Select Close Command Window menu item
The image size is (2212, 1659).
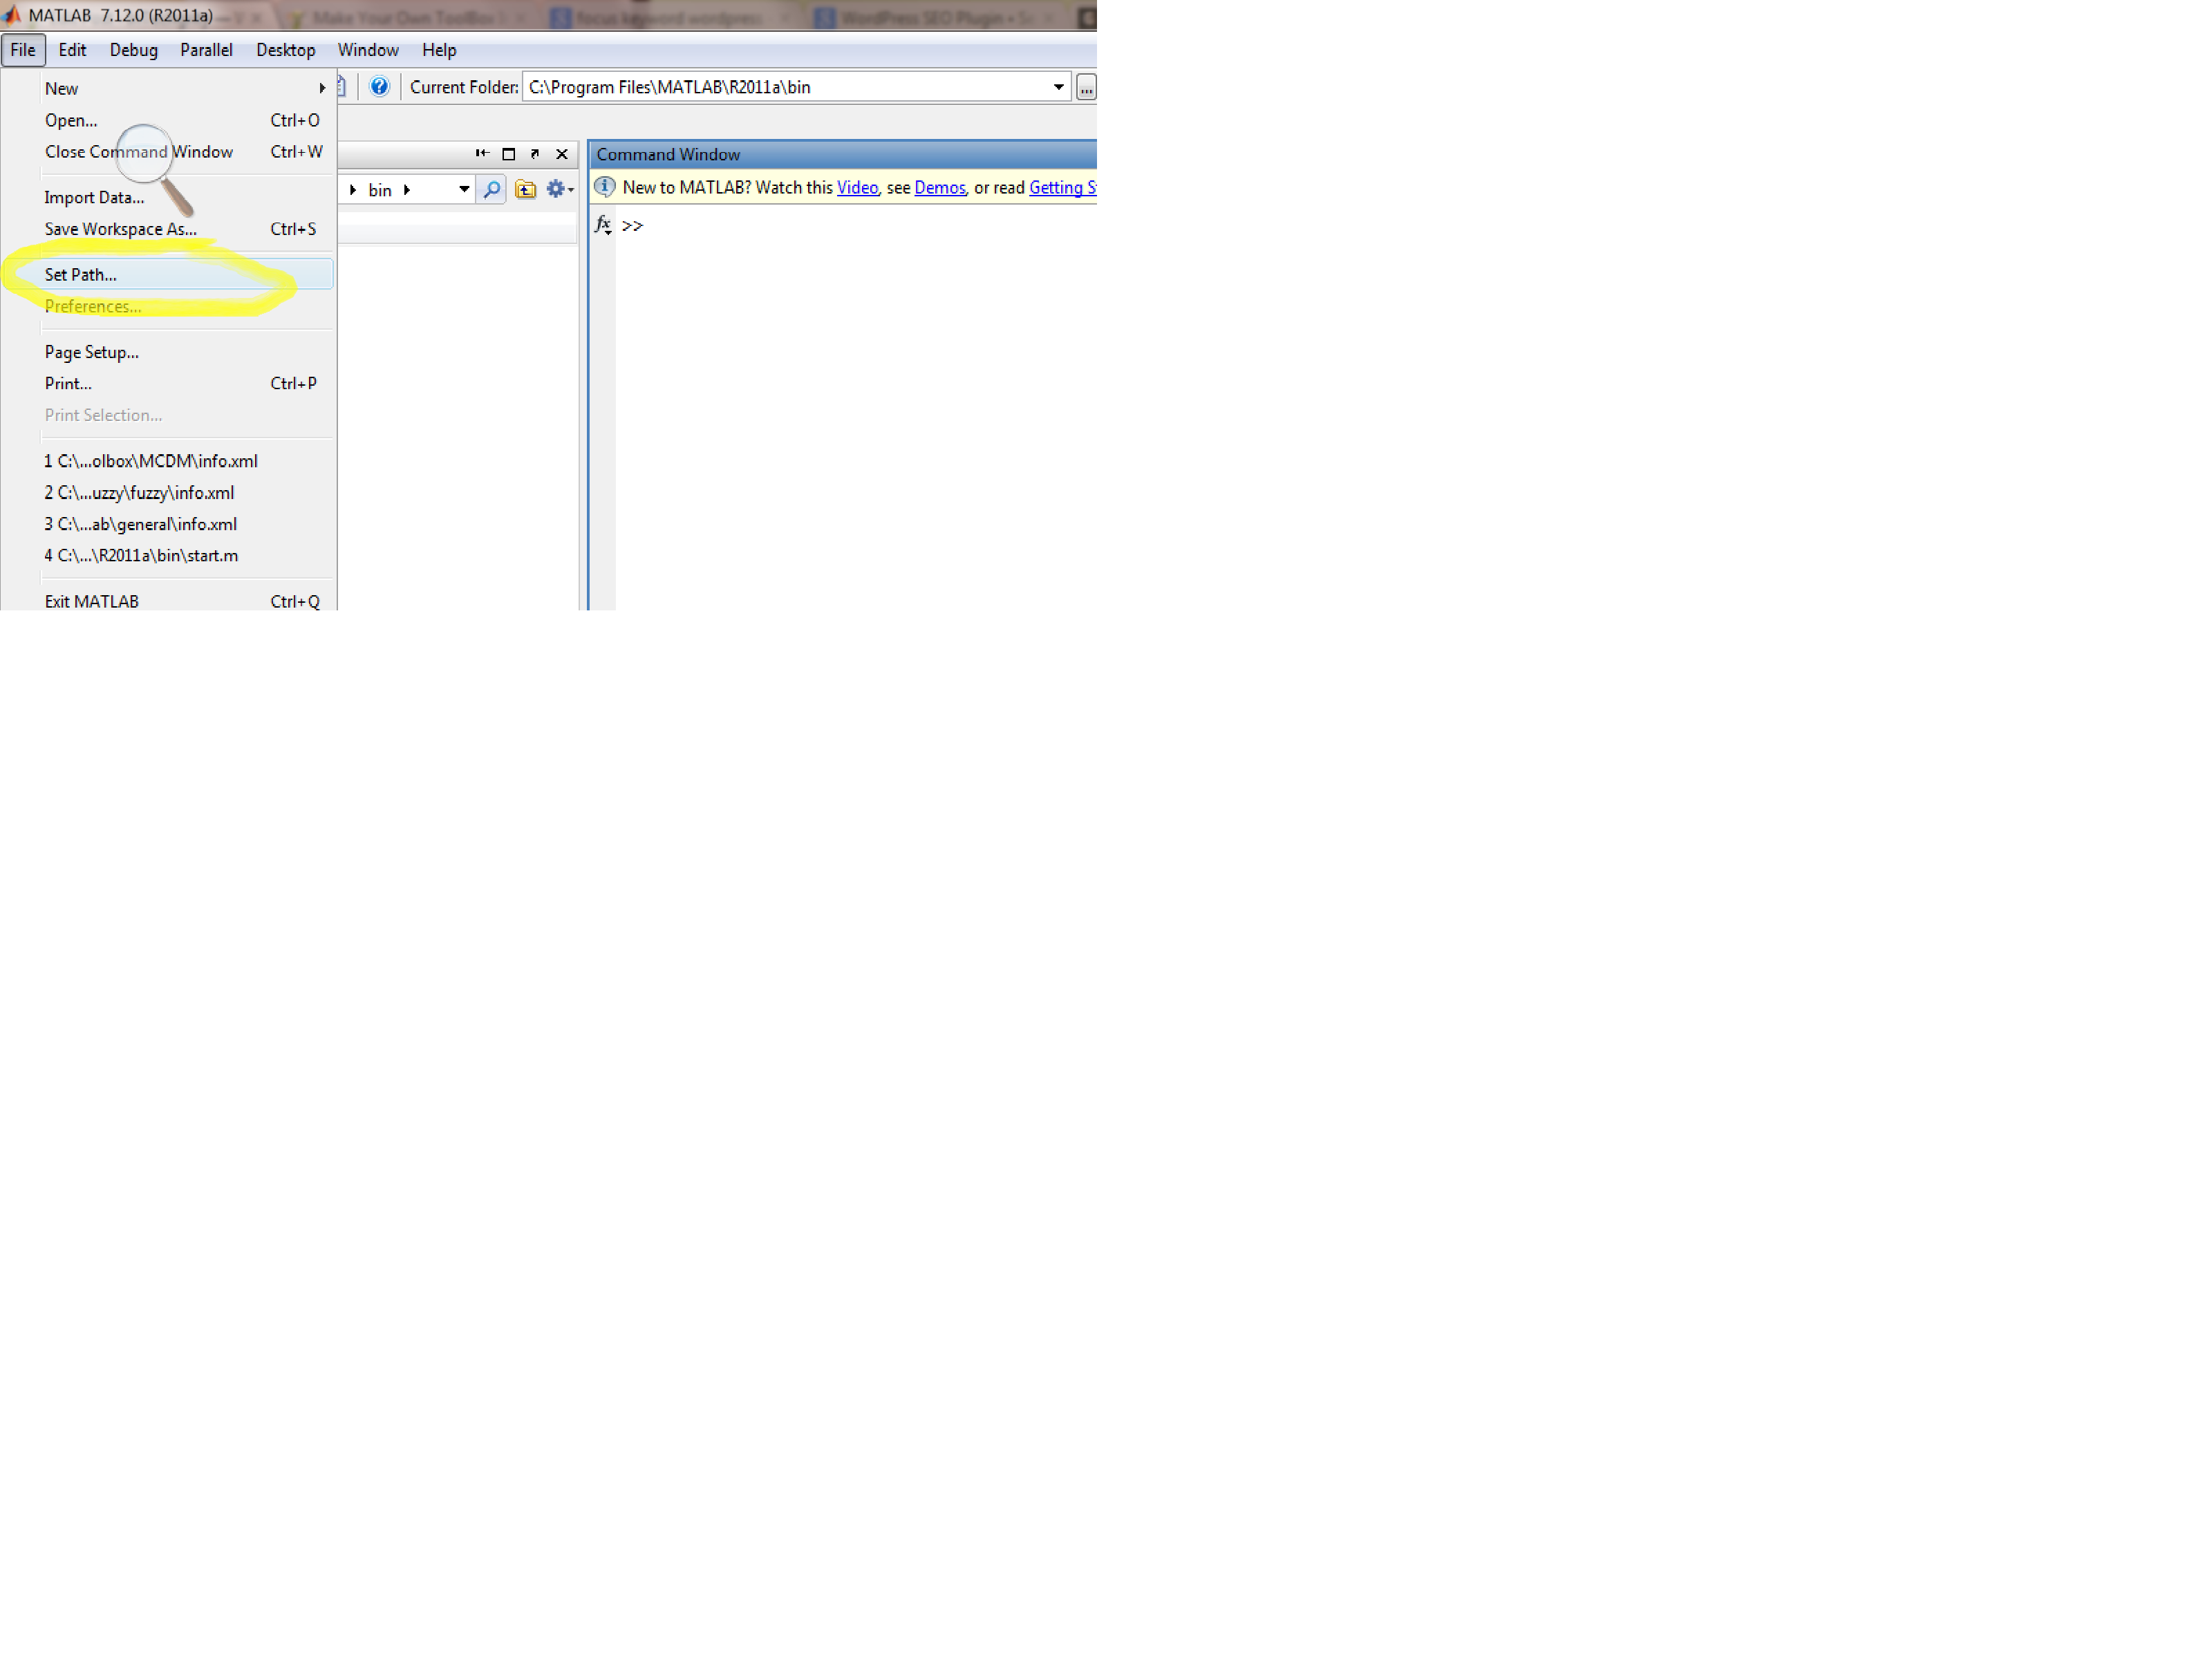click(186, 152)
